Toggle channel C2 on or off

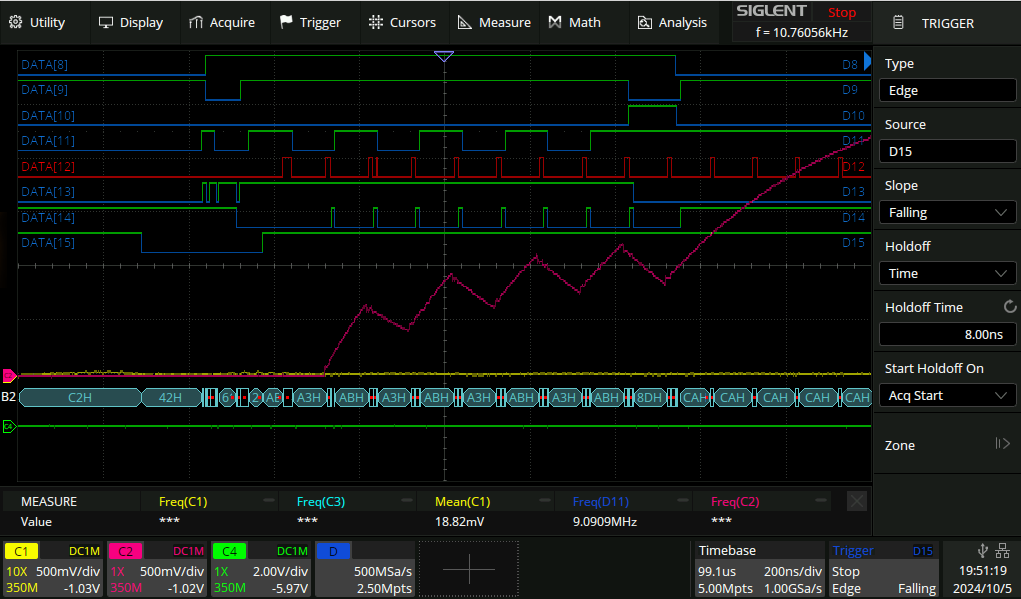124,551
